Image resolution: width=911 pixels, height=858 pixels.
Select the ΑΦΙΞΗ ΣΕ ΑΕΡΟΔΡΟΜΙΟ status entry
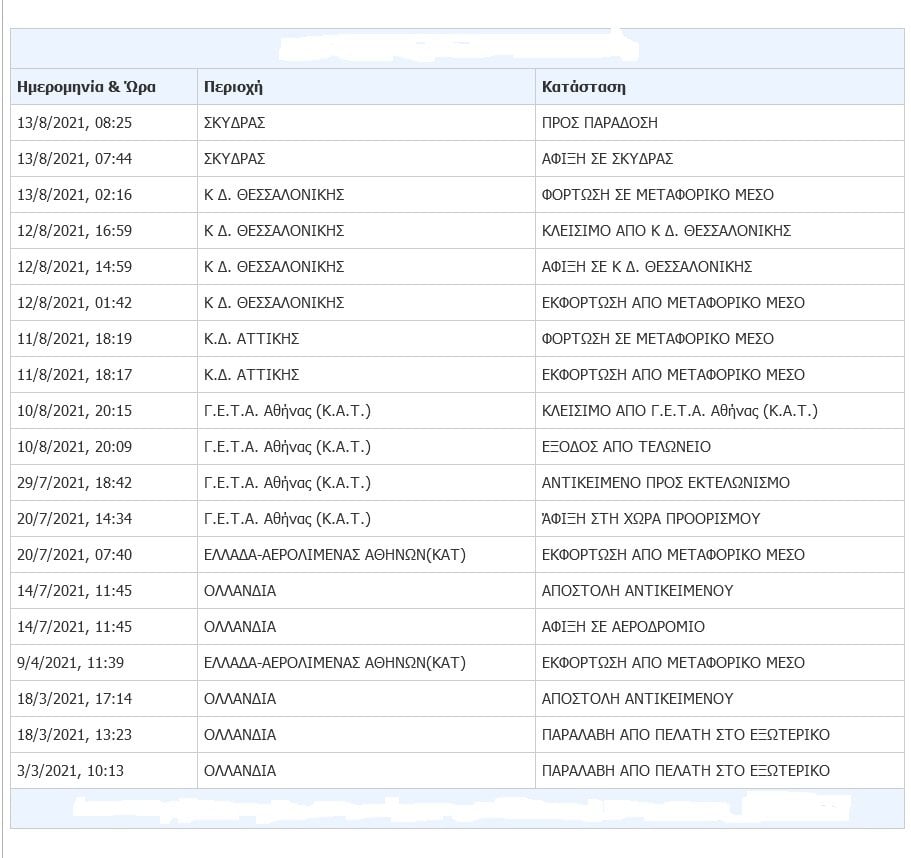coord(623,627)
